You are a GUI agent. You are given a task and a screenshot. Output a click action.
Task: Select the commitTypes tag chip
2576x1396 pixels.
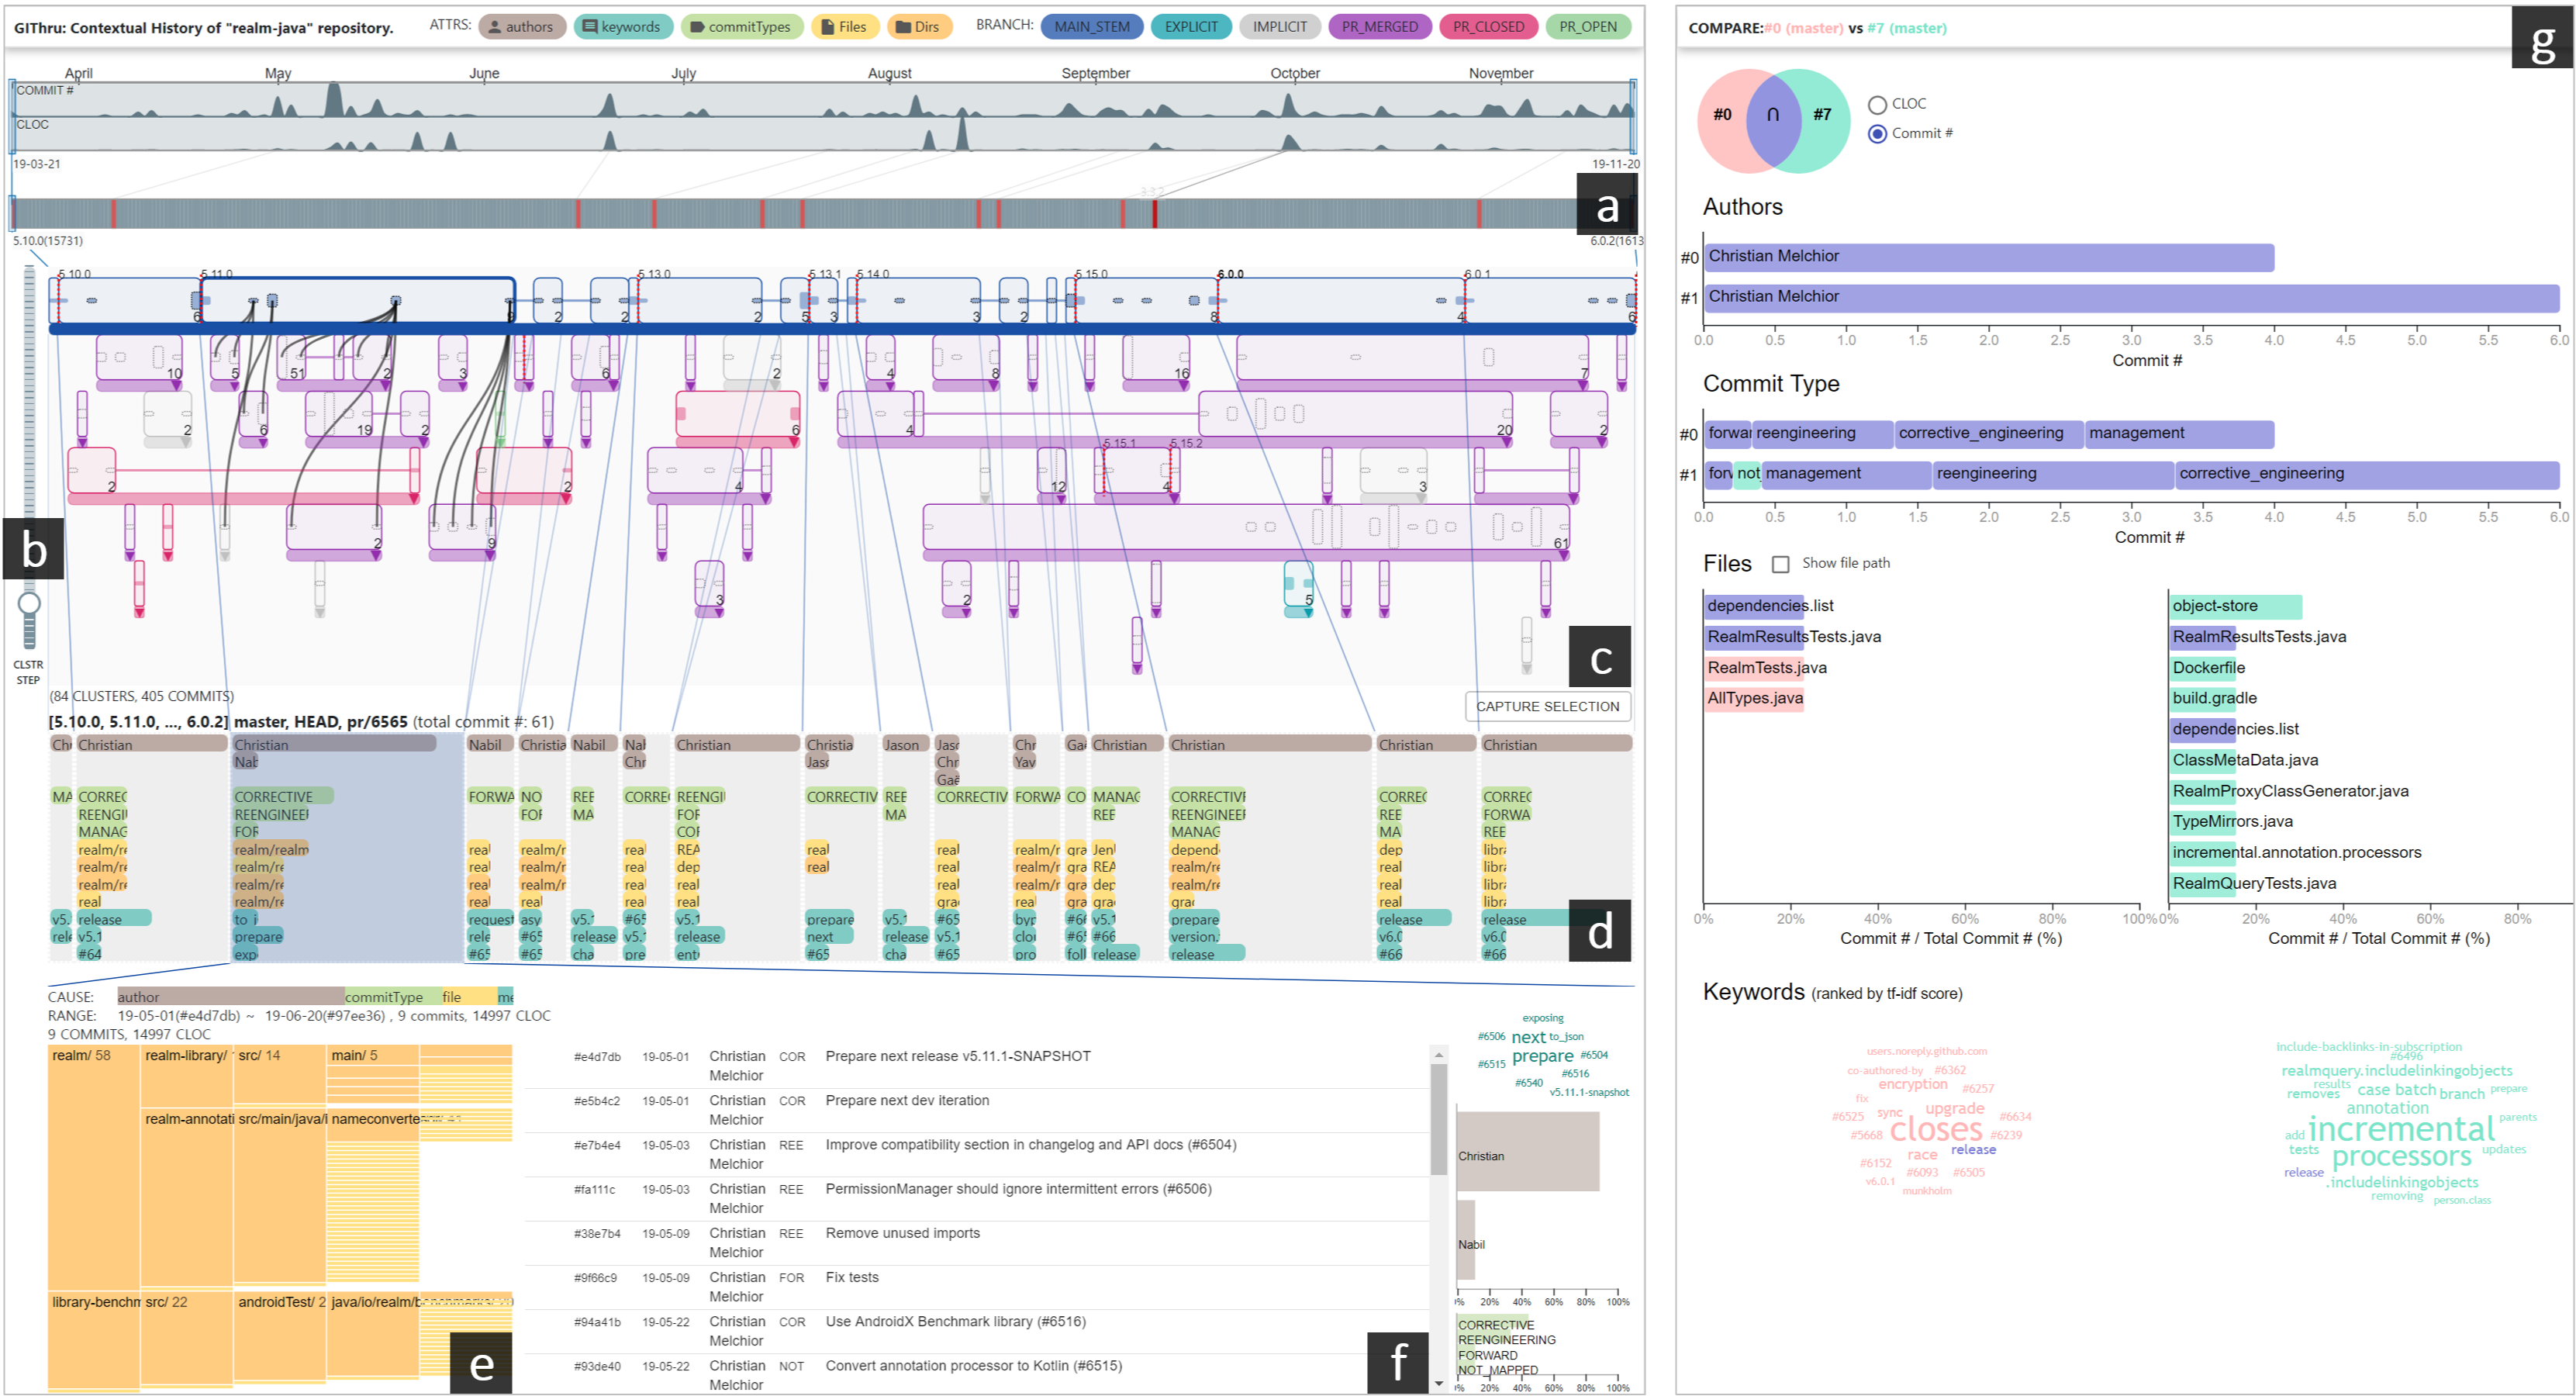pos(741,27)
